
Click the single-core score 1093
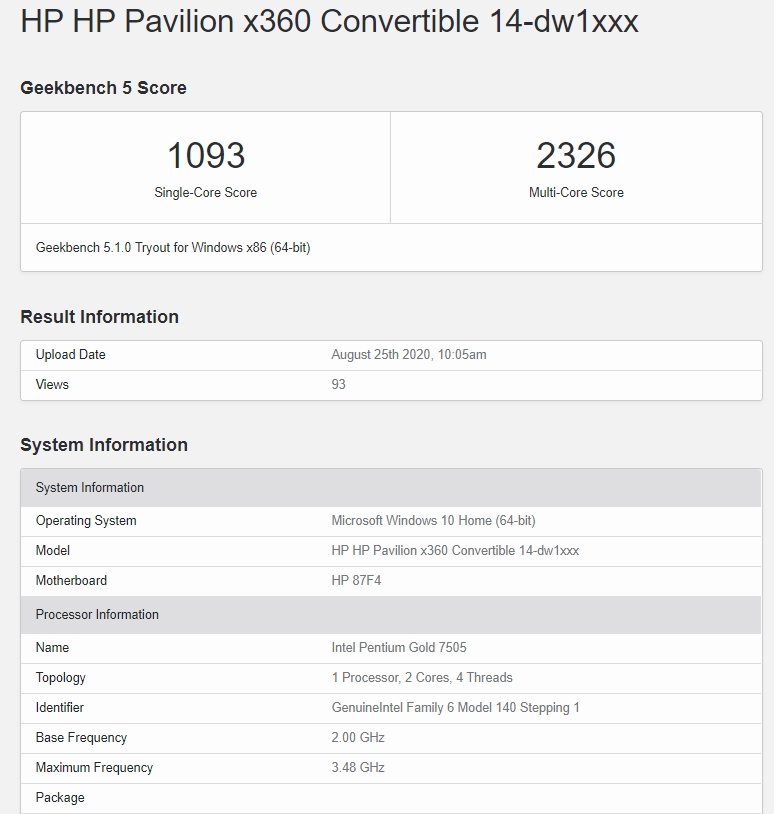tap(205, 156)
